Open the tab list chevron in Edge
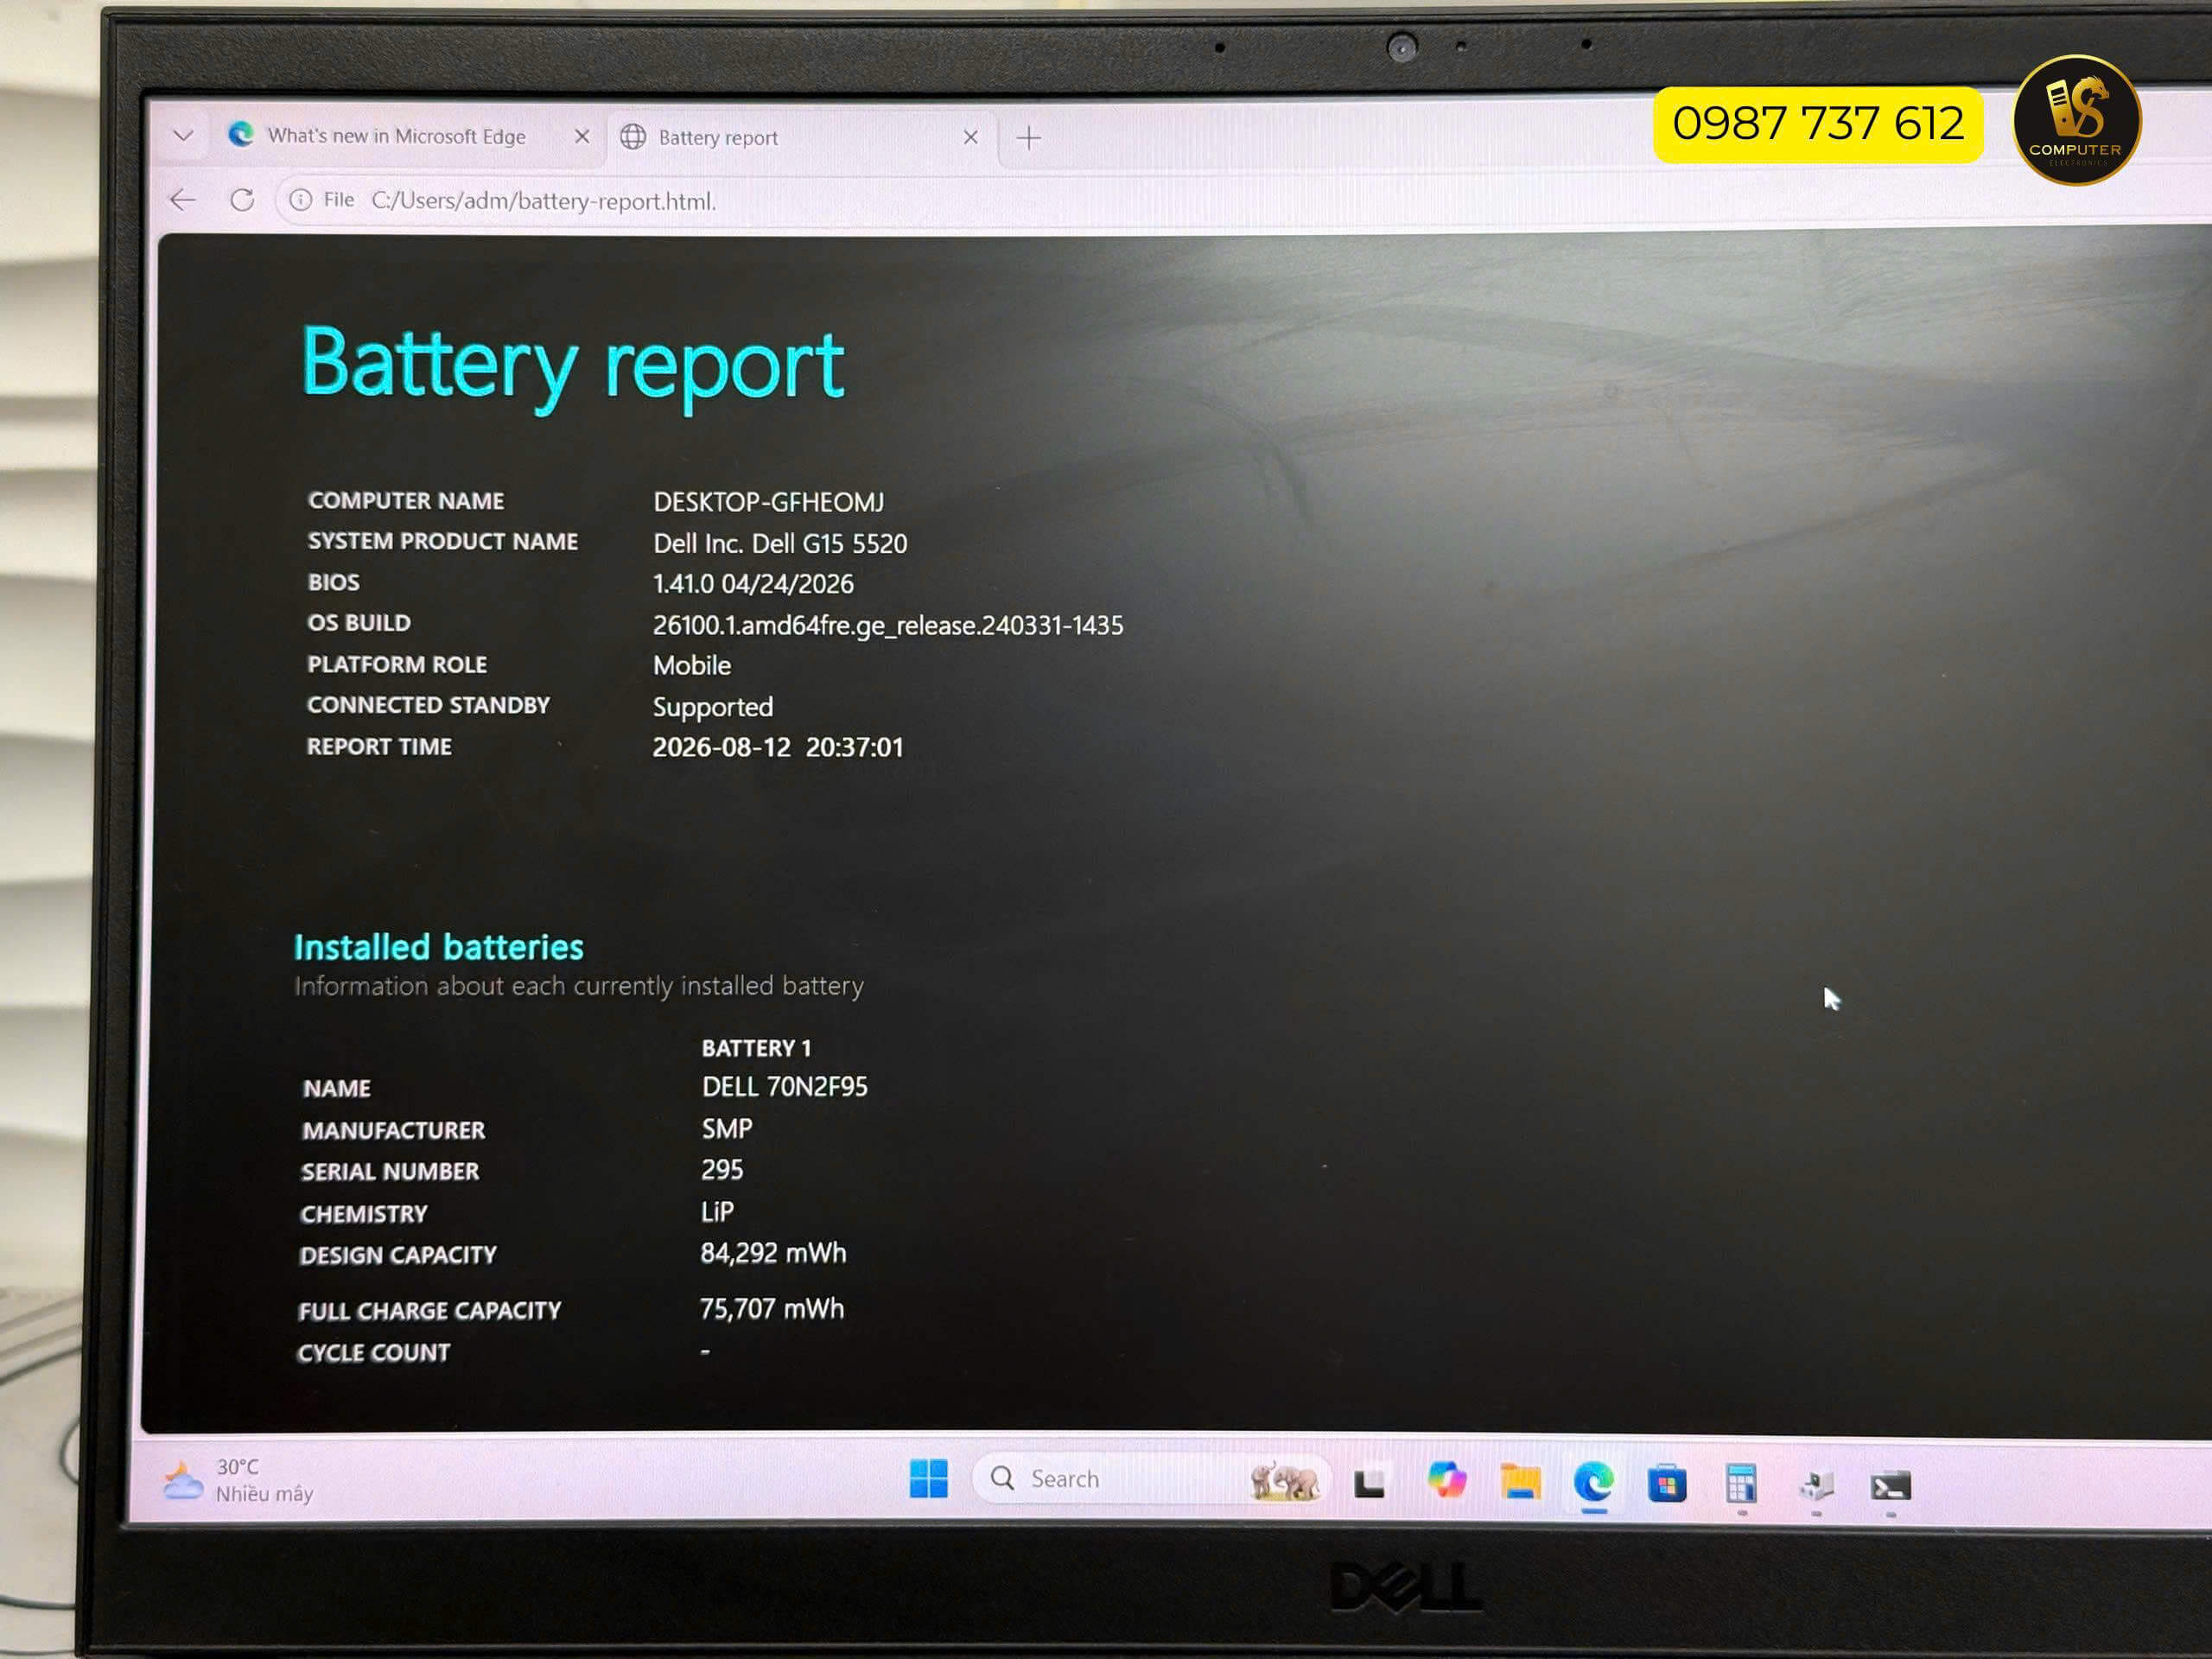Viewport: 2212px width, 1659px height. point(183,134)
